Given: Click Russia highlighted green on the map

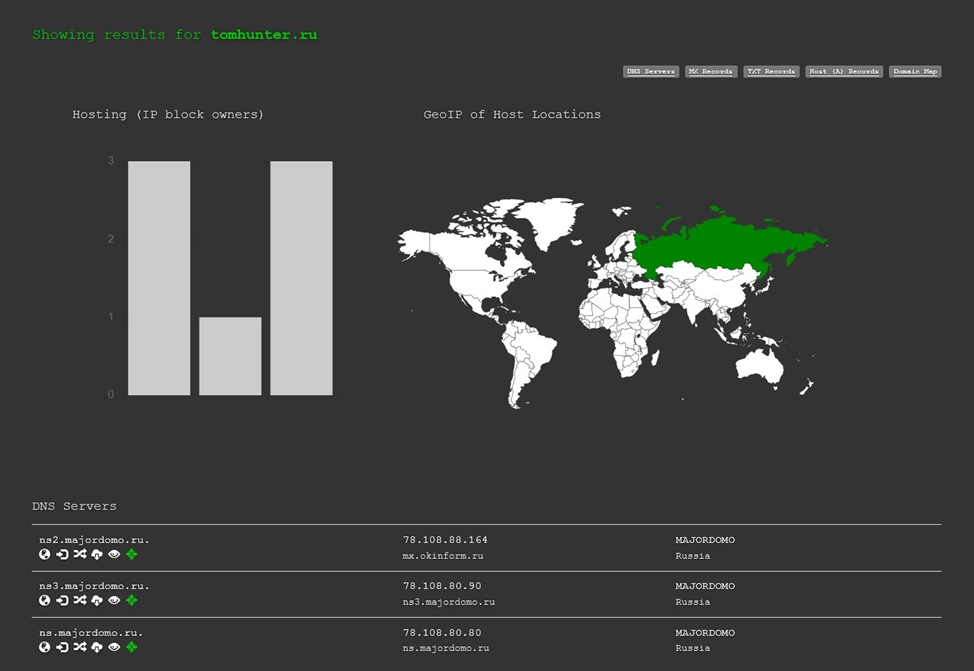Looking at the screenshot, I should 720,243.
